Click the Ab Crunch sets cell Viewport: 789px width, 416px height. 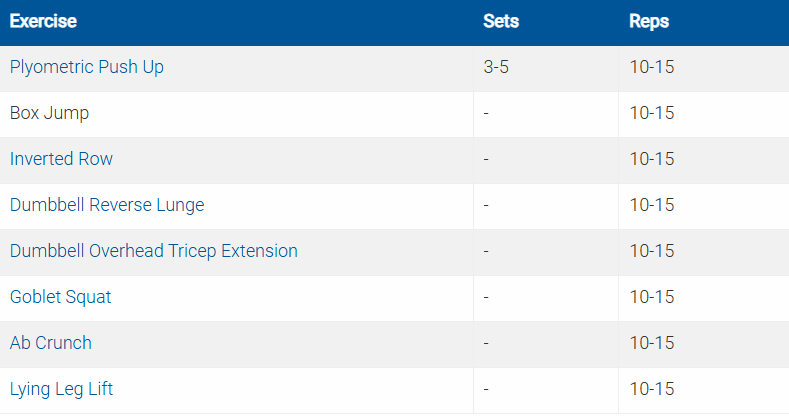pyautogui.click(x=486, y=343)
